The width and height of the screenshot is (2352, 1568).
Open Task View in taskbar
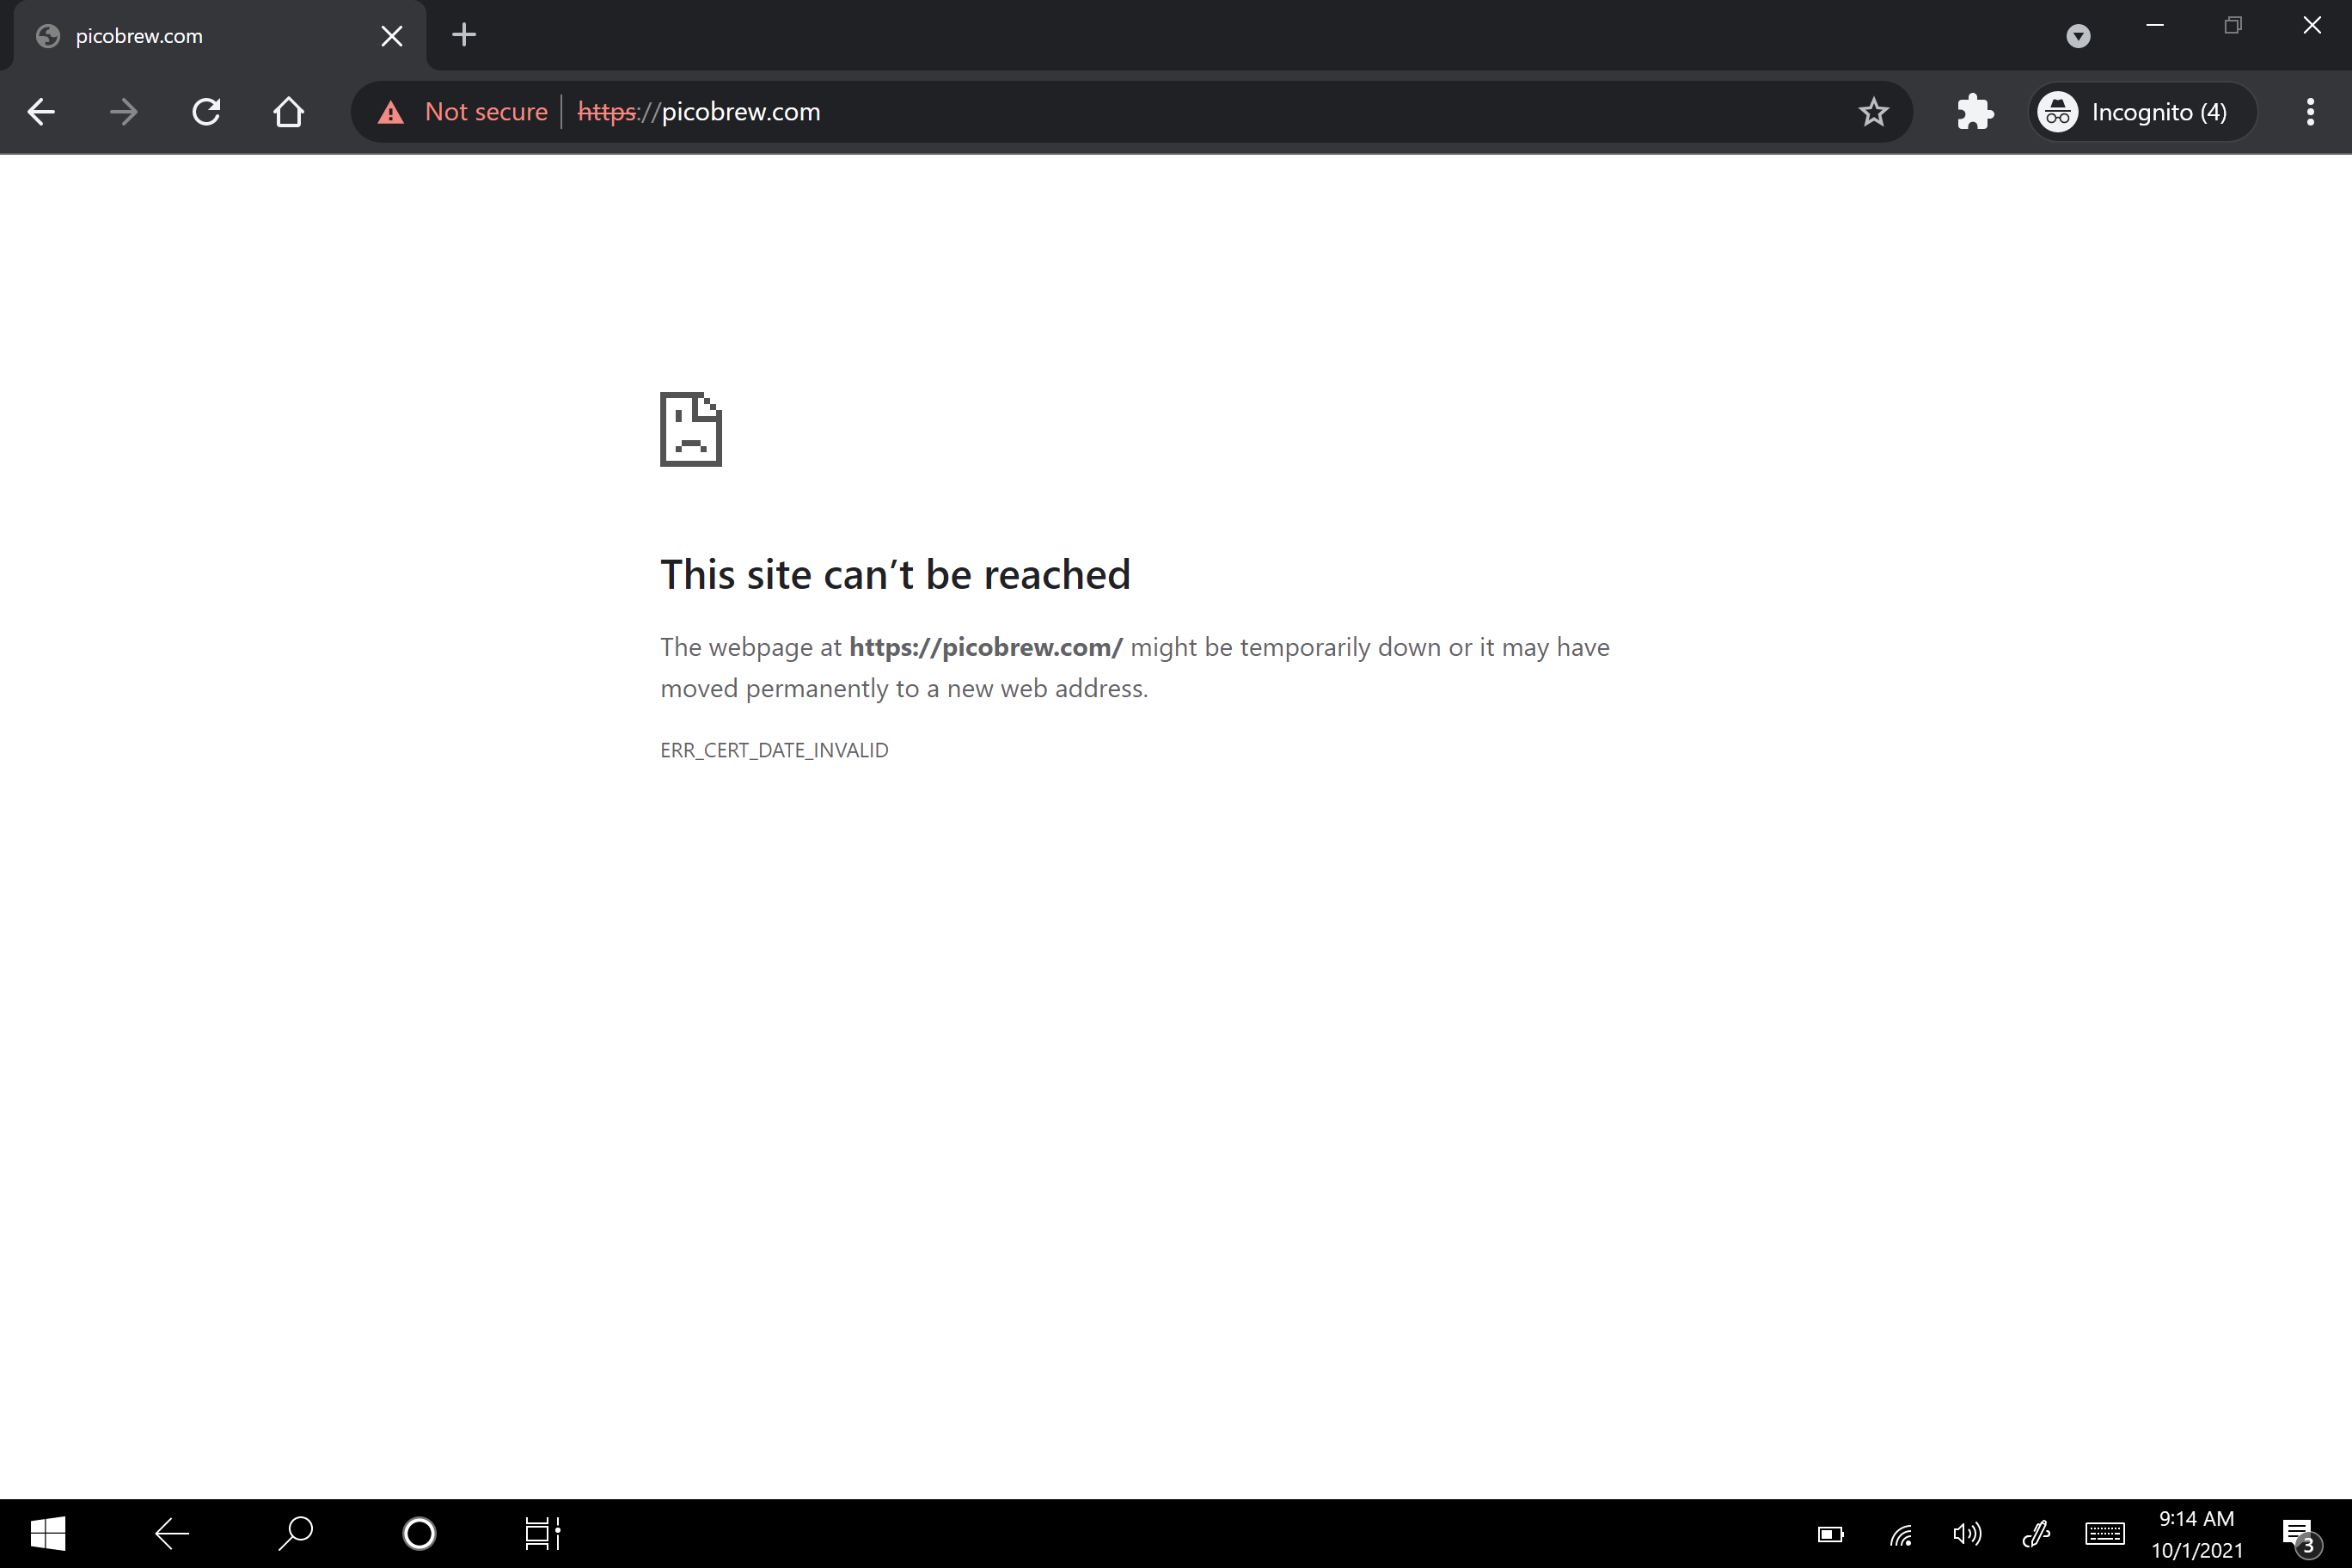[543, 1533]
